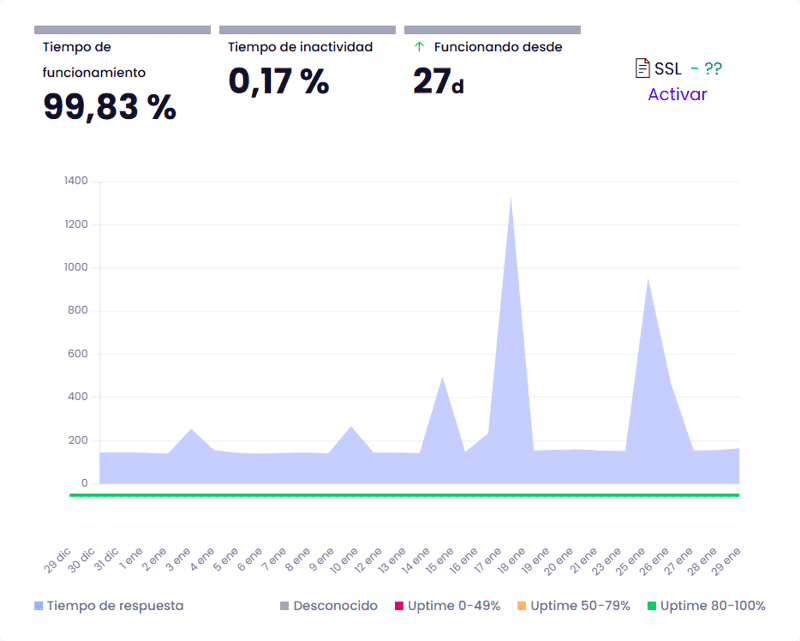
Task: Select the 0,17 % downtime value
Action: tap(278, 81)
